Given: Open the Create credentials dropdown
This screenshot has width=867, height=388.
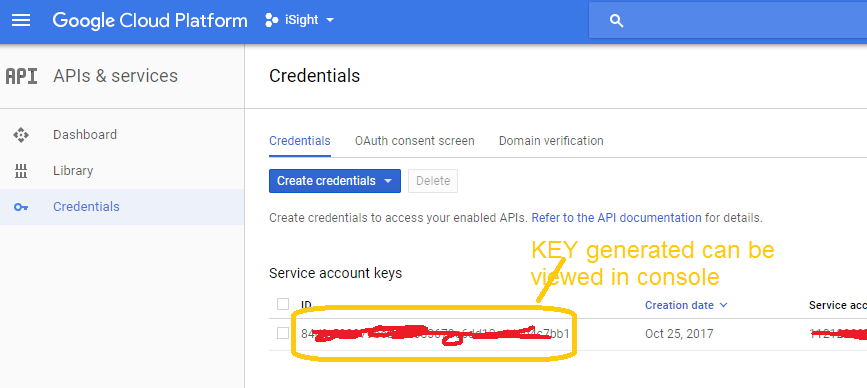Looking at the screenshot, I should click(335, 181).
